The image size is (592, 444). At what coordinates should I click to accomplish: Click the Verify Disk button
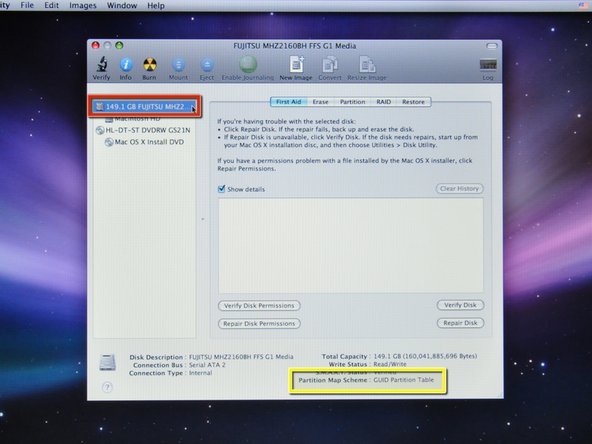460,305
